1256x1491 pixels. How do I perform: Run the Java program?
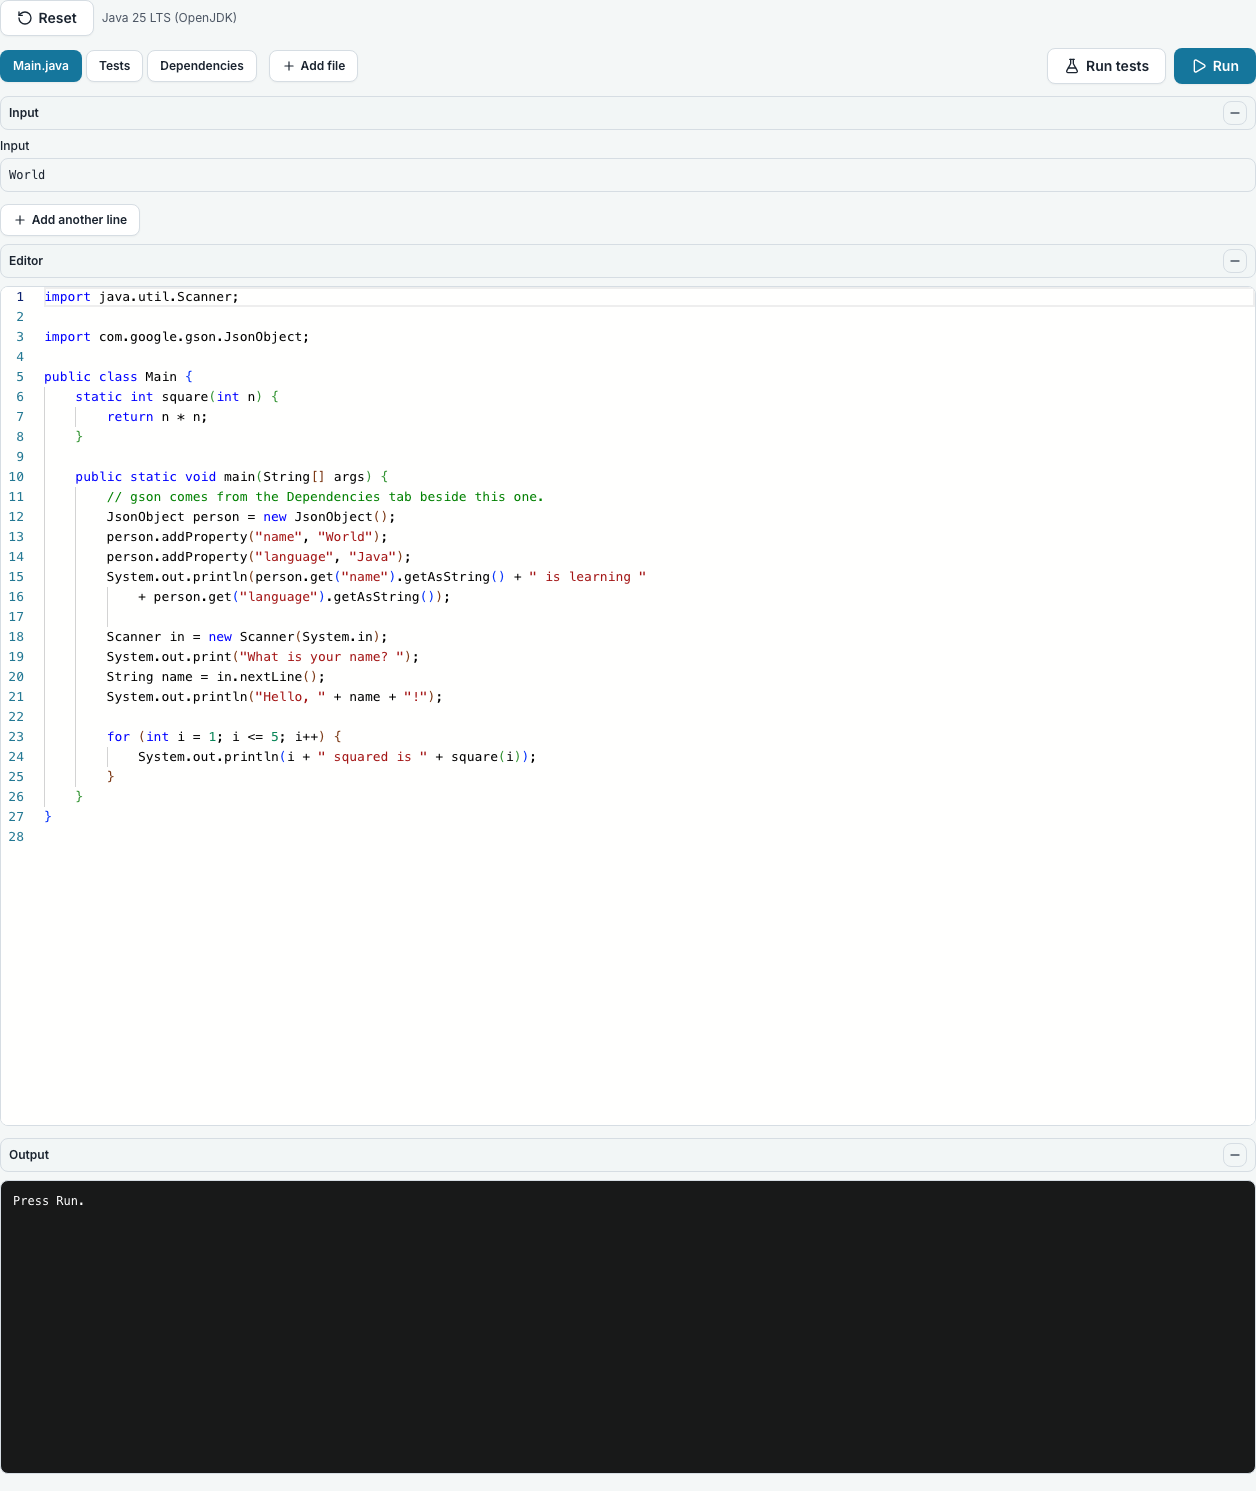pyautogui.click(x=1215, y=66)
